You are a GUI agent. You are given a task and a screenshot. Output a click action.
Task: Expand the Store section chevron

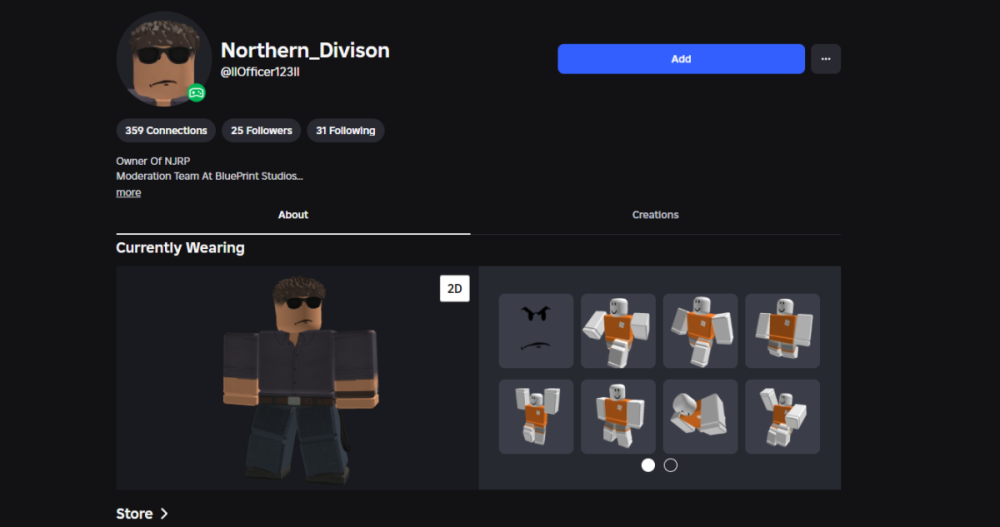pyautogui.click(x=164, y=514)
